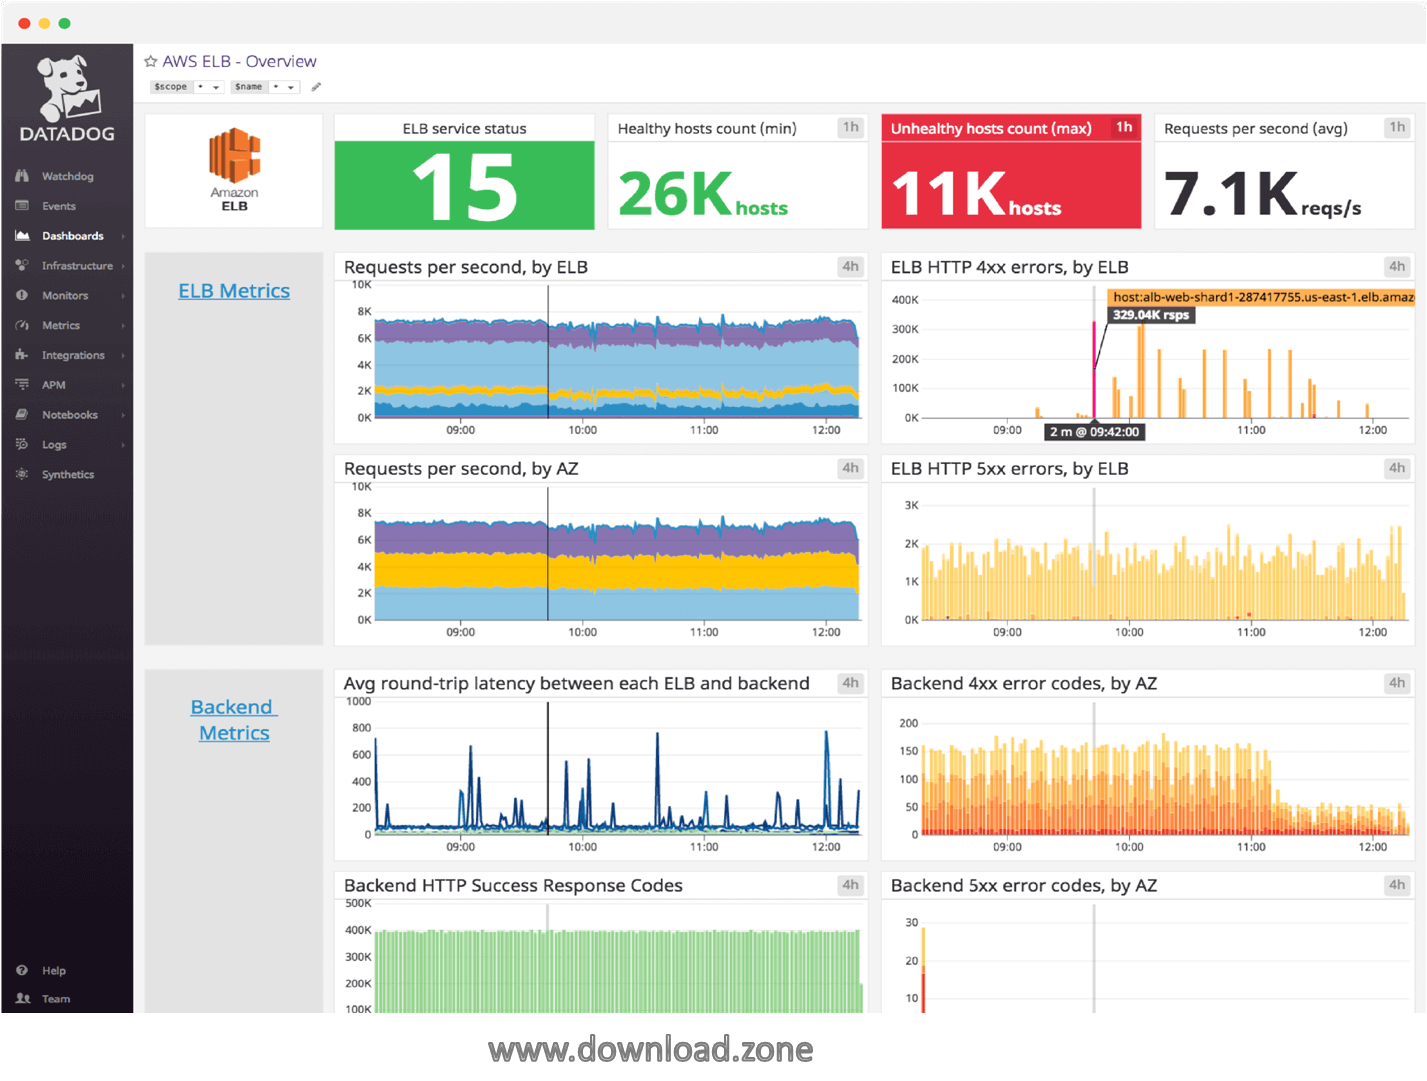
Task: Expand the Integrations submenu arrow
Action: (x=123, y=355)
